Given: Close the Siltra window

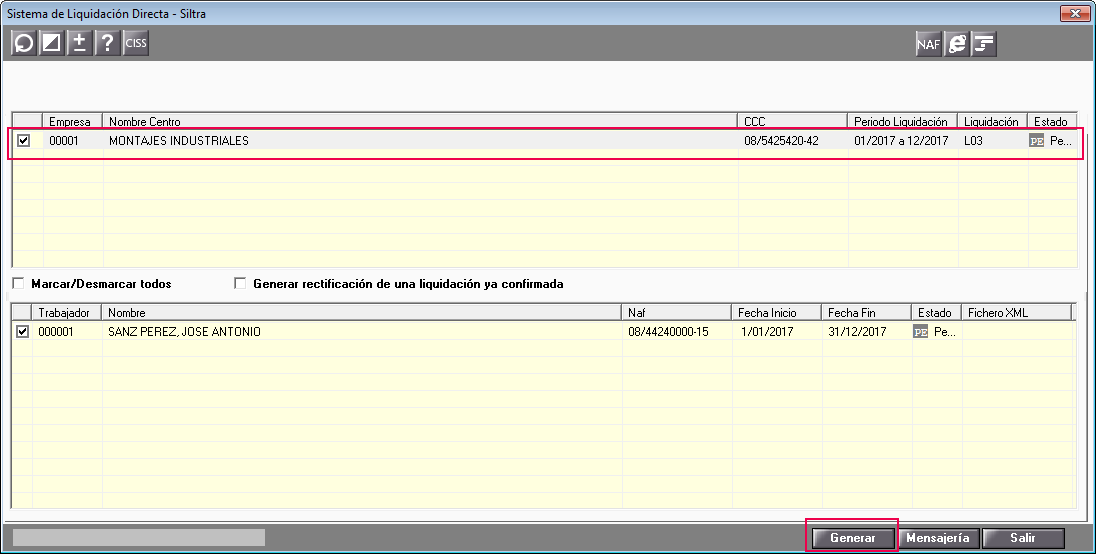Looking at the screenshot, I should pos(1075,13).
